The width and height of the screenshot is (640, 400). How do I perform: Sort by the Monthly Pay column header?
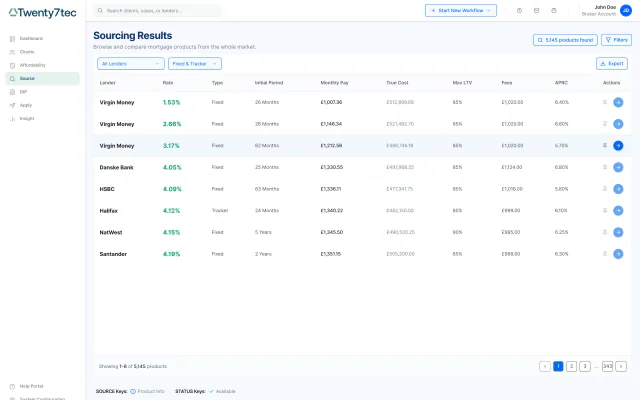pos(334,83)
